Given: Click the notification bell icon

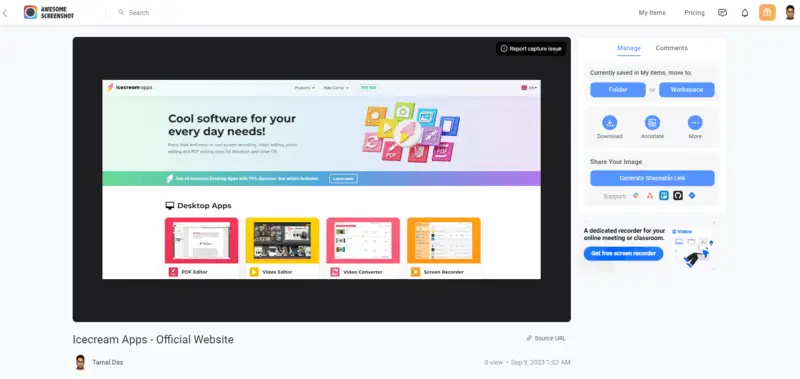Looking at the screenshot, I should [x=744, y=13].
